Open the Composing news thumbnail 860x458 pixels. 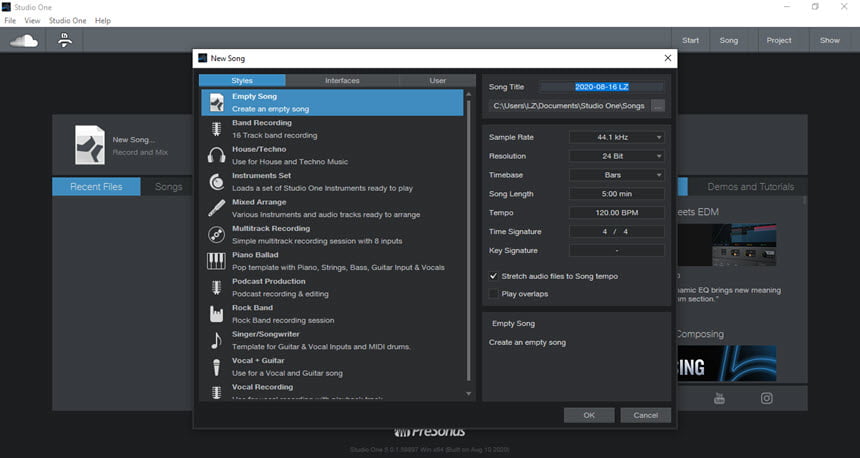tap(727, 363)
